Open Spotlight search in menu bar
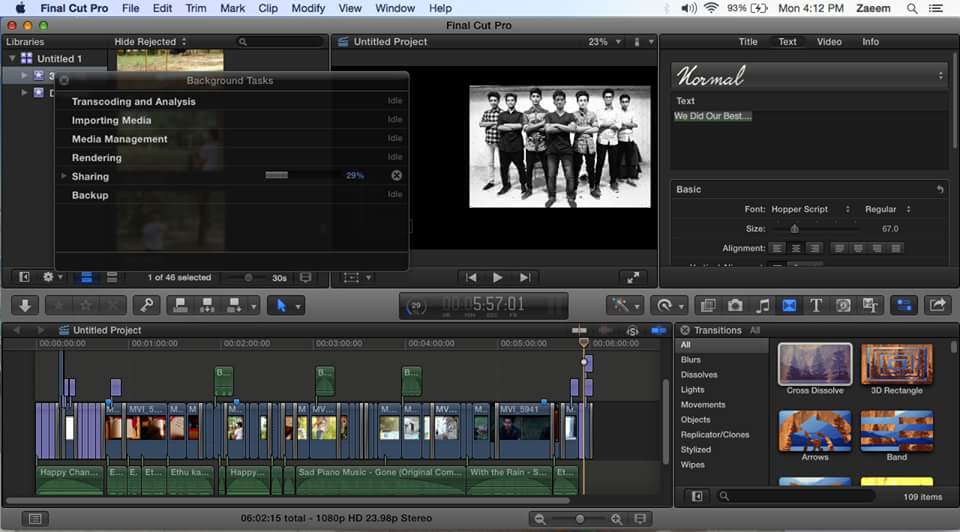The image size is (960, 532). (x=912, y=8)
